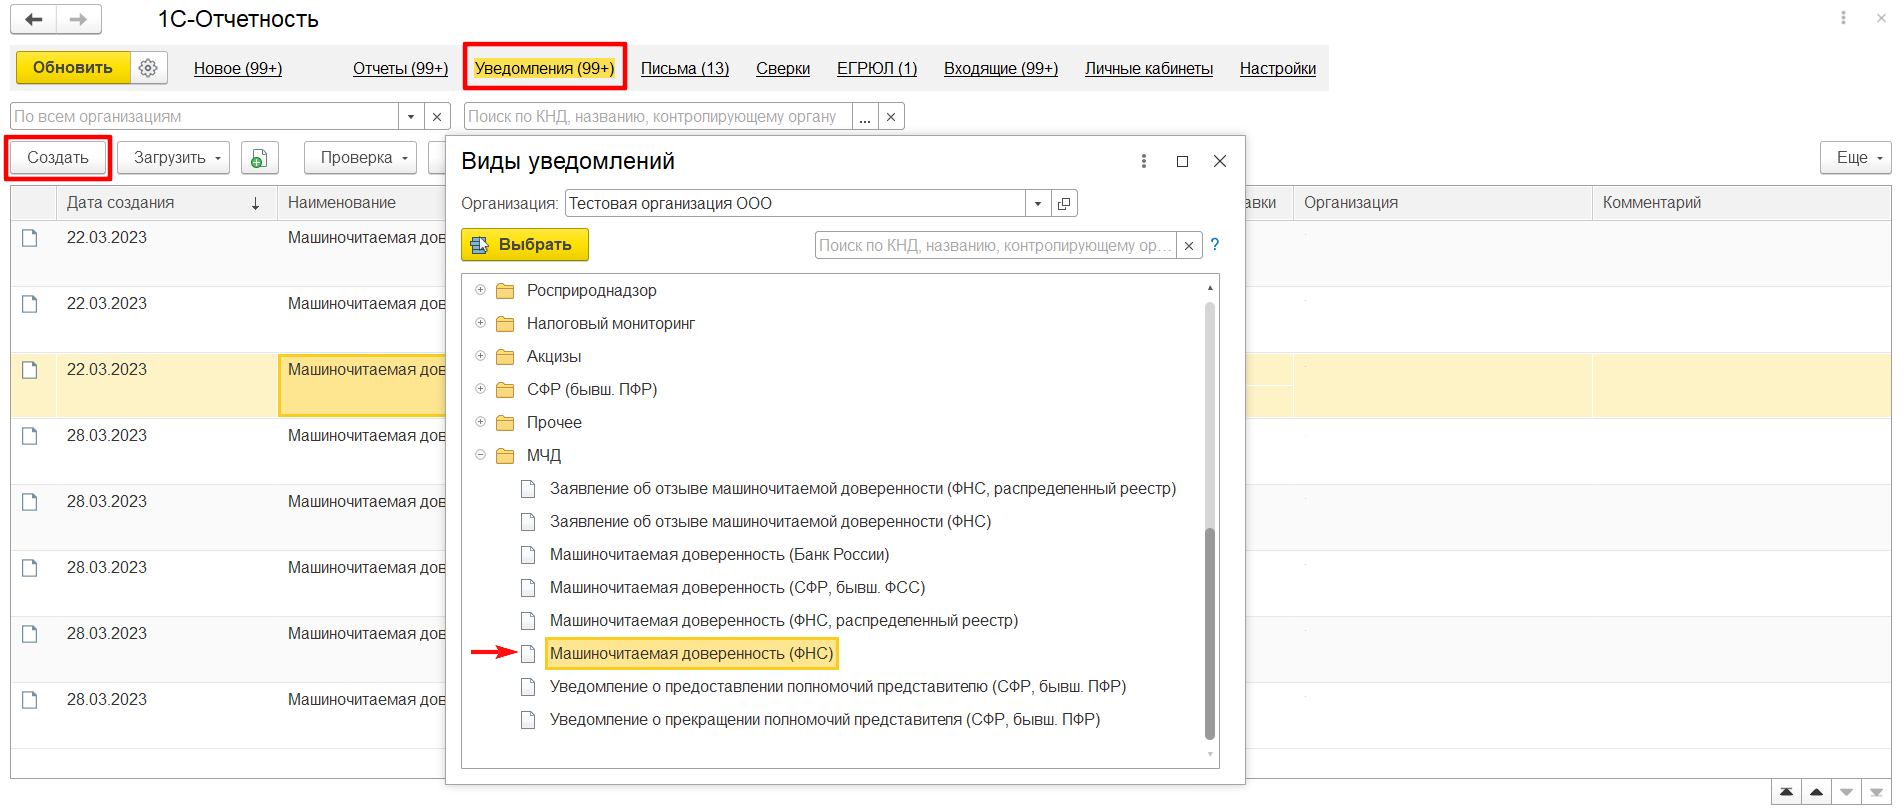
Task: Move one row down with bottom arrow
Action: pyautogui.click(x=1846, y=793)
